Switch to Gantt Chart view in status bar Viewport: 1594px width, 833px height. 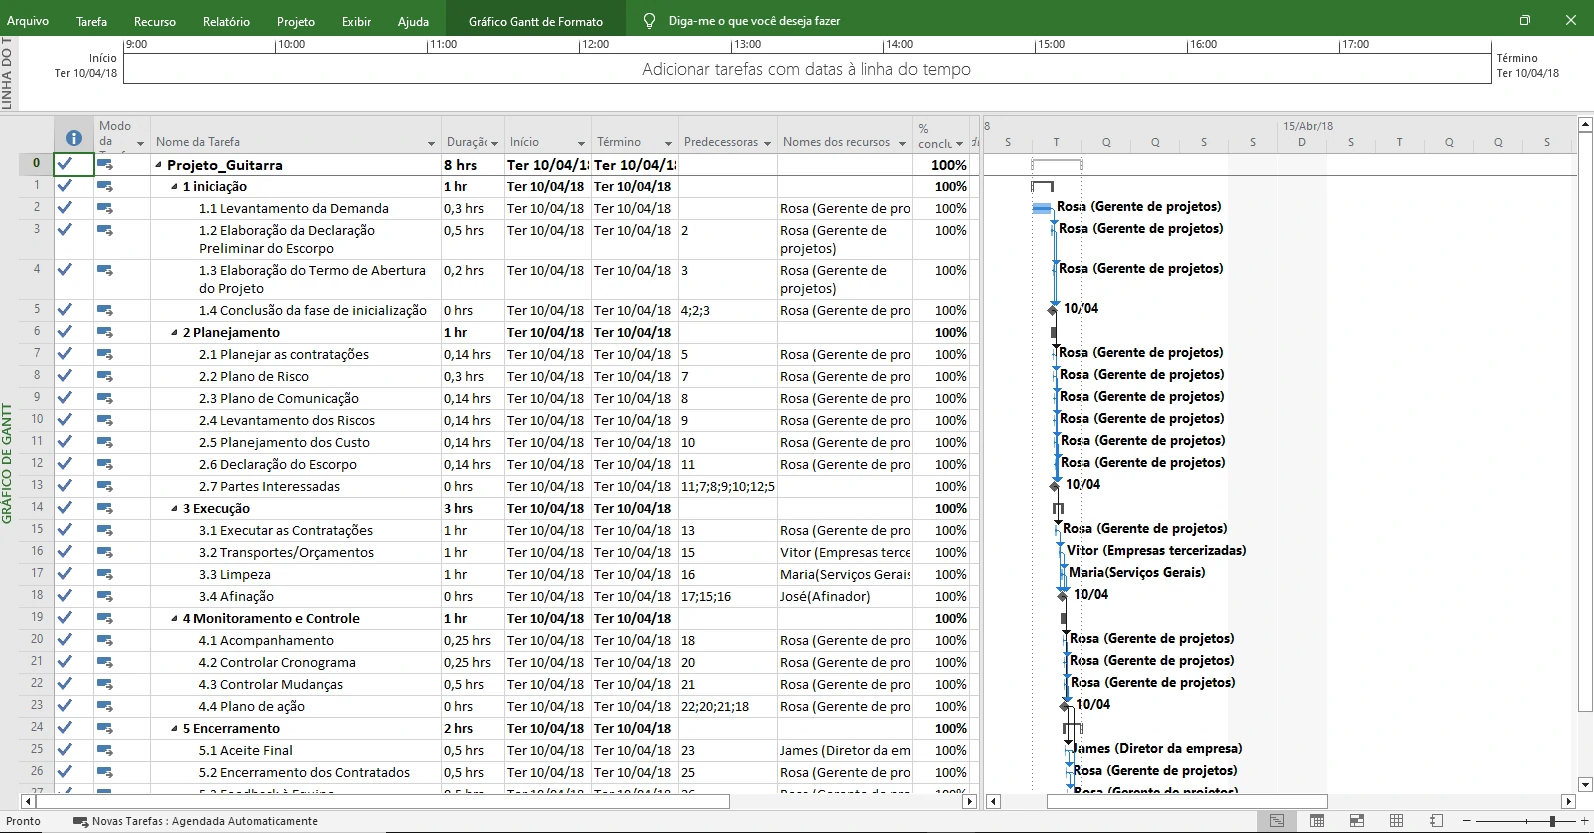[1277, 821]
